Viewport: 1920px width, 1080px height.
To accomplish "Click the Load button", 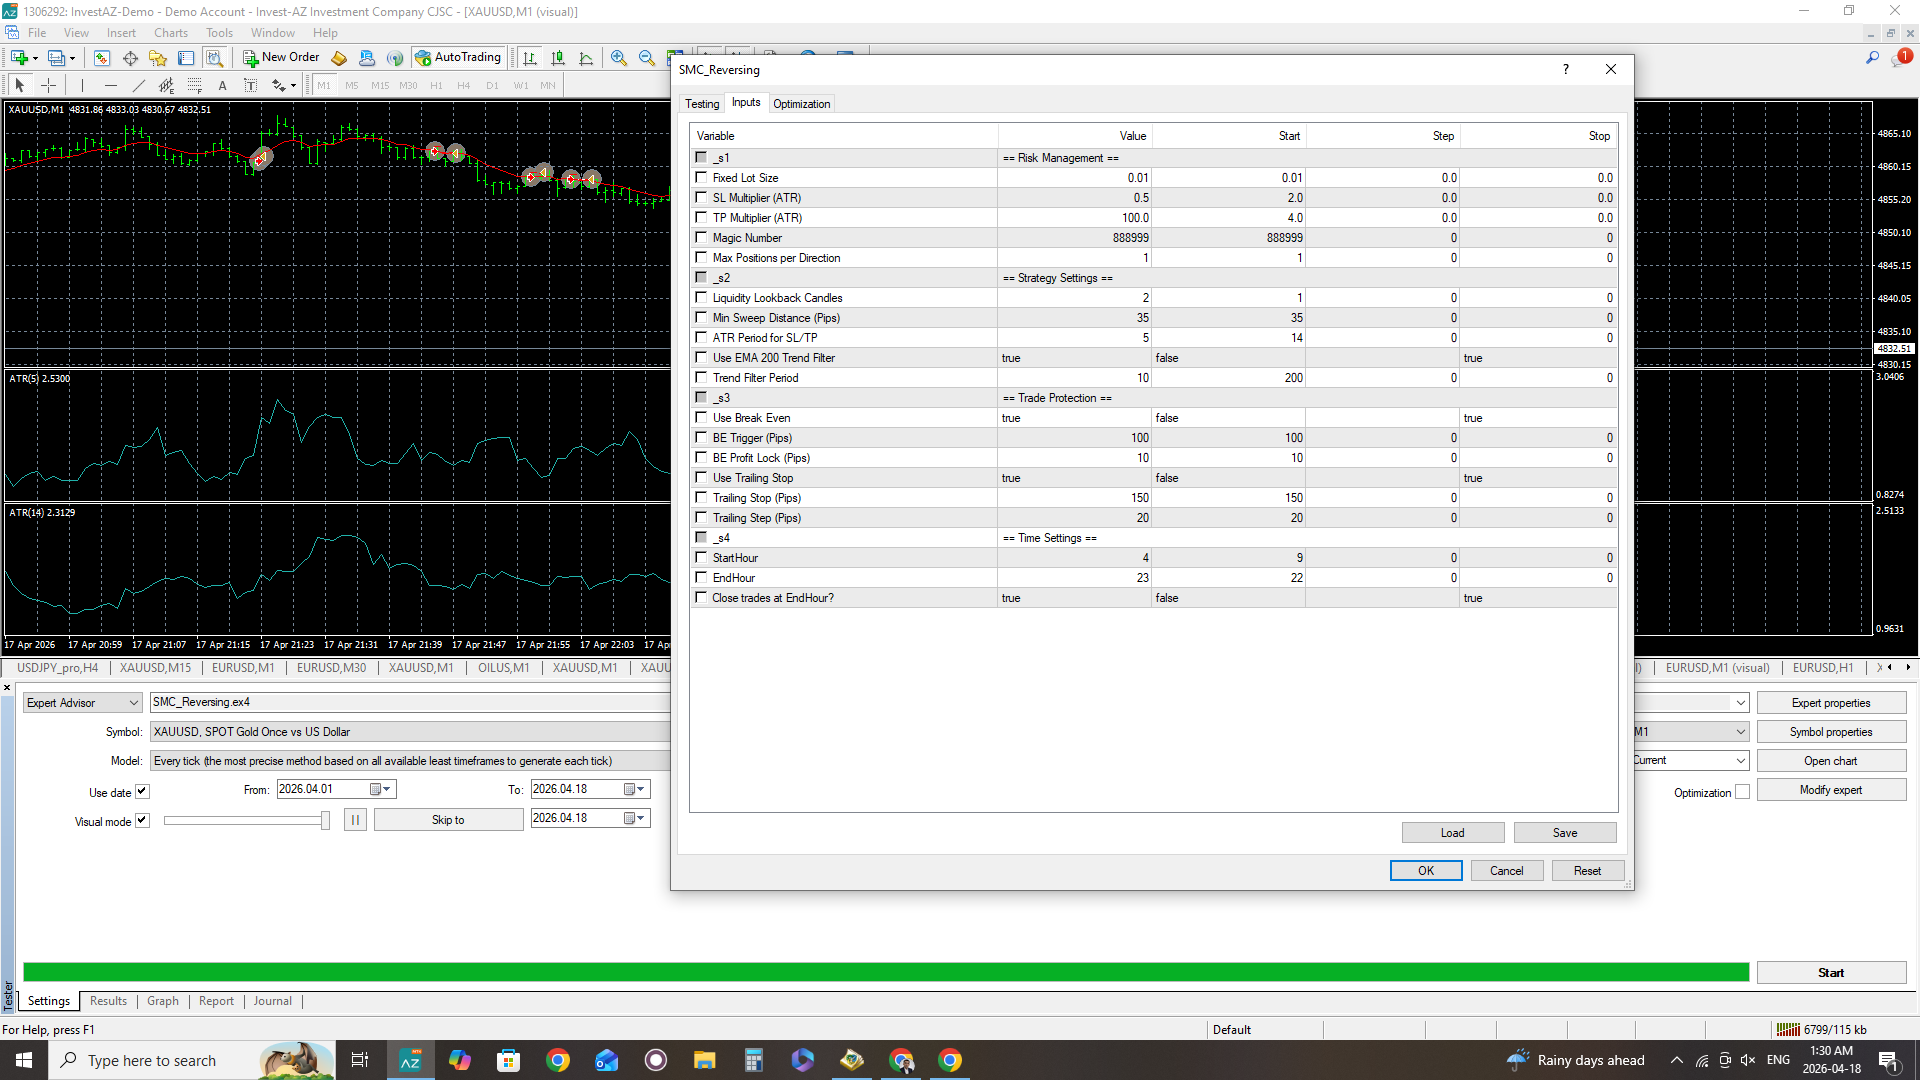I will click(x=1452, y=833).
